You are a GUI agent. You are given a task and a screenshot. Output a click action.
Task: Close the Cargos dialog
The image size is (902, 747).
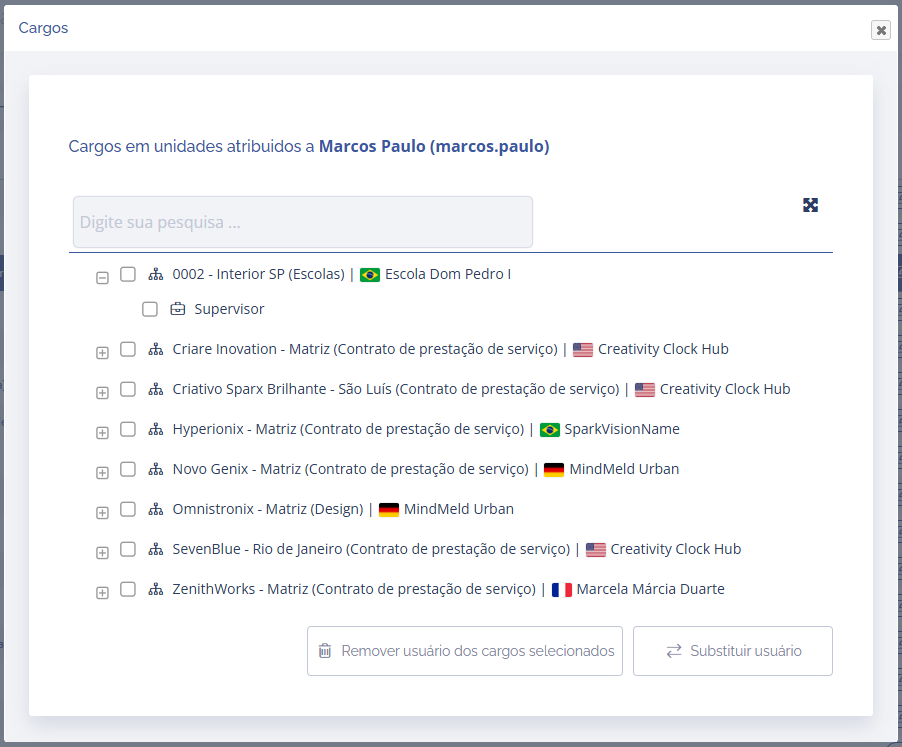click(x=880, y=30)
